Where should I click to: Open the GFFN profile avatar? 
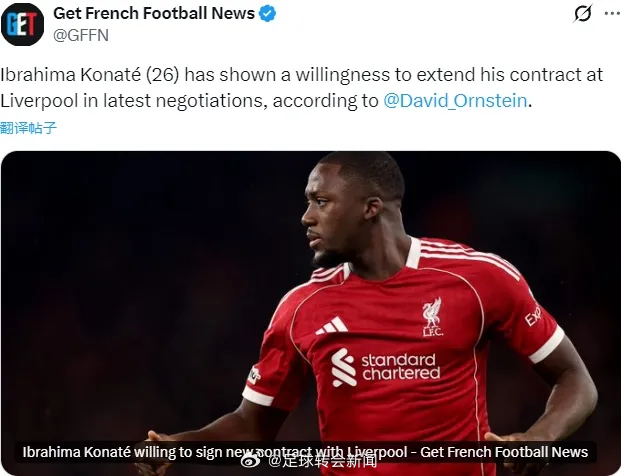(x=23, y=24)
